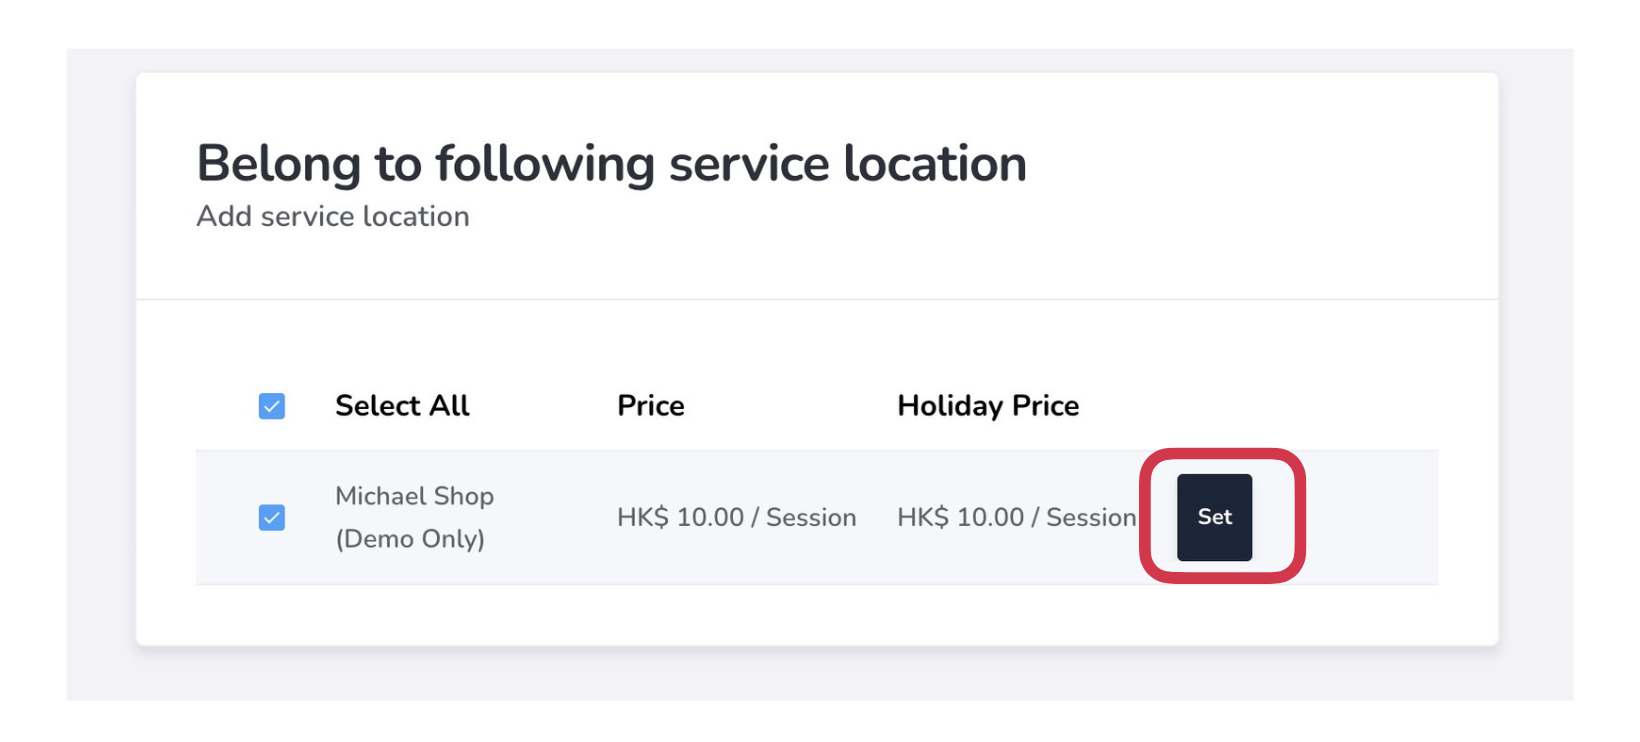Image resolution: width=1640 pixels, height=742 pixels.
Task: Click the Price column header
Action: point(651,406)
